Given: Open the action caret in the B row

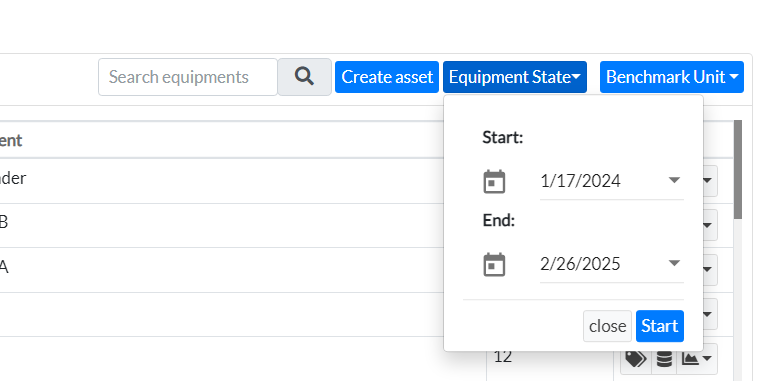Looking at the screenshot, I should (x=708, y=226).
